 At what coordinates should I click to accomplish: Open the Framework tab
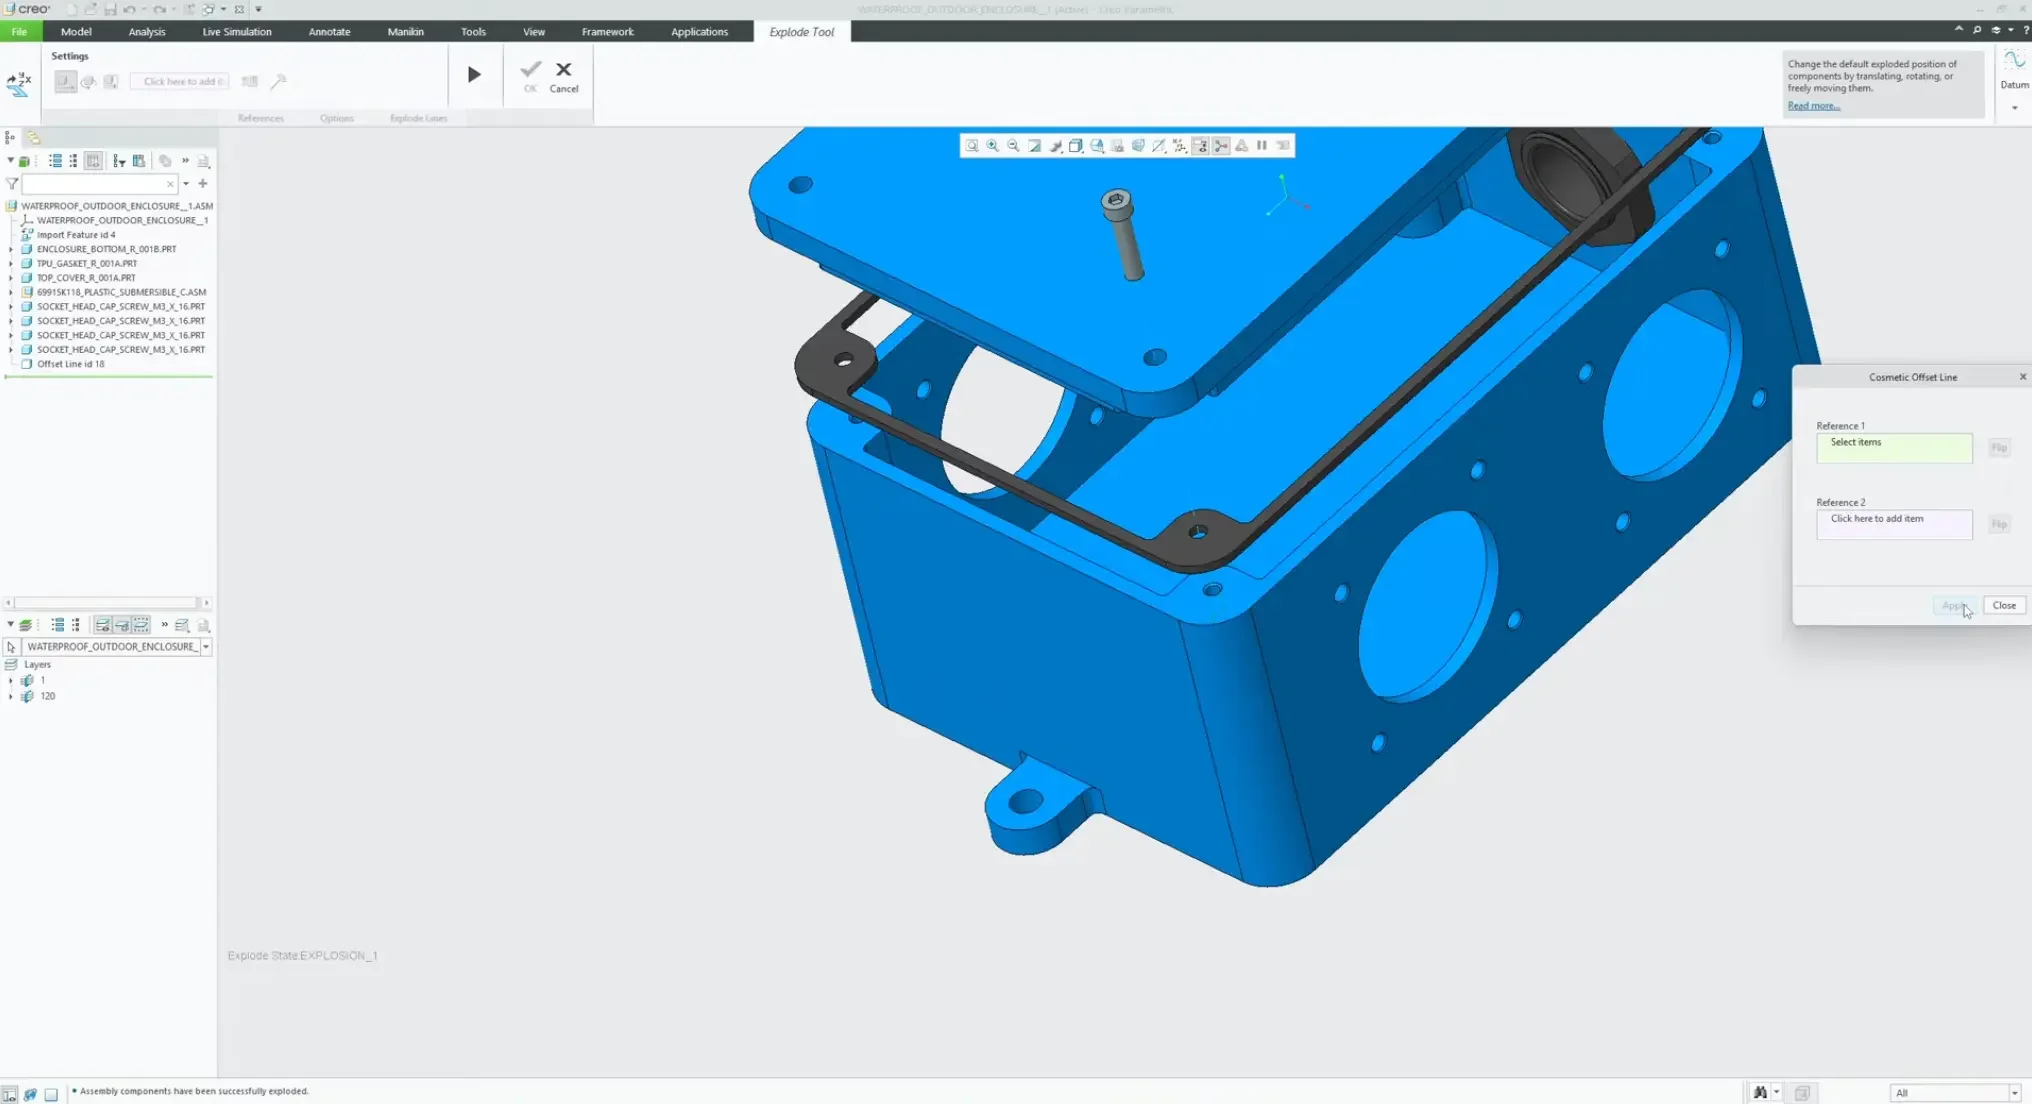[608, 32]
